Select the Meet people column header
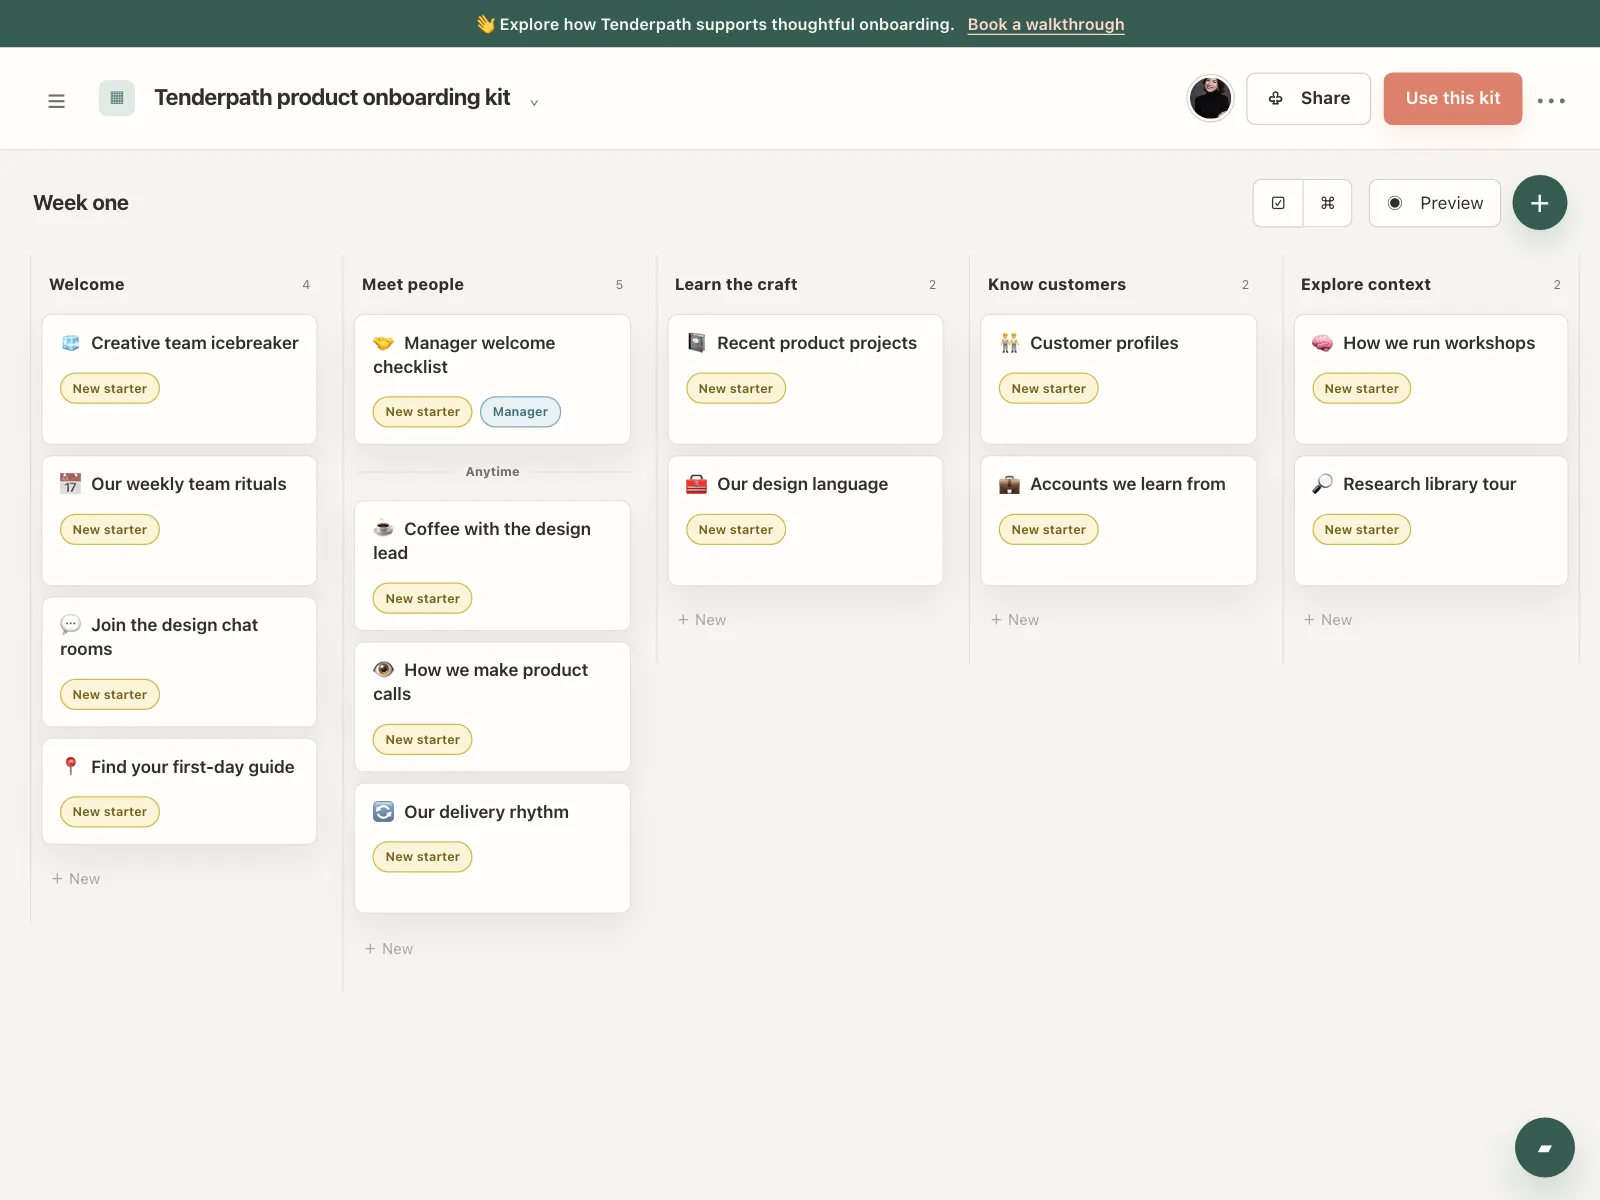The image size is (1600, 1200). coord(413,284)
